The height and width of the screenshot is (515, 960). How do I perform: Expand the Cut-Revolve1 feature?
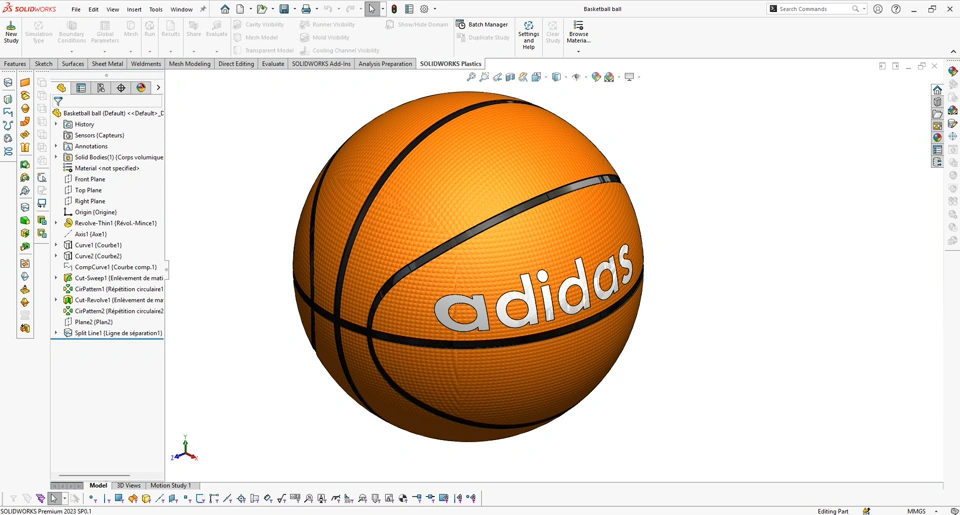tap(56, 300)
